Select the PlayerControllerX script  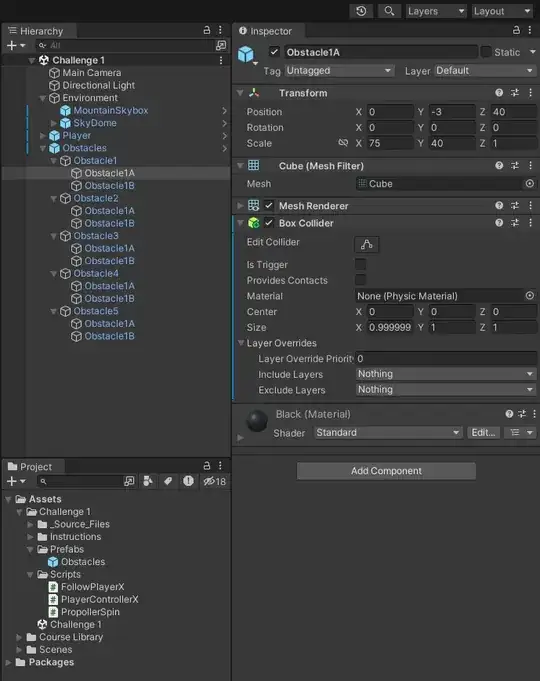coord(99,599)
